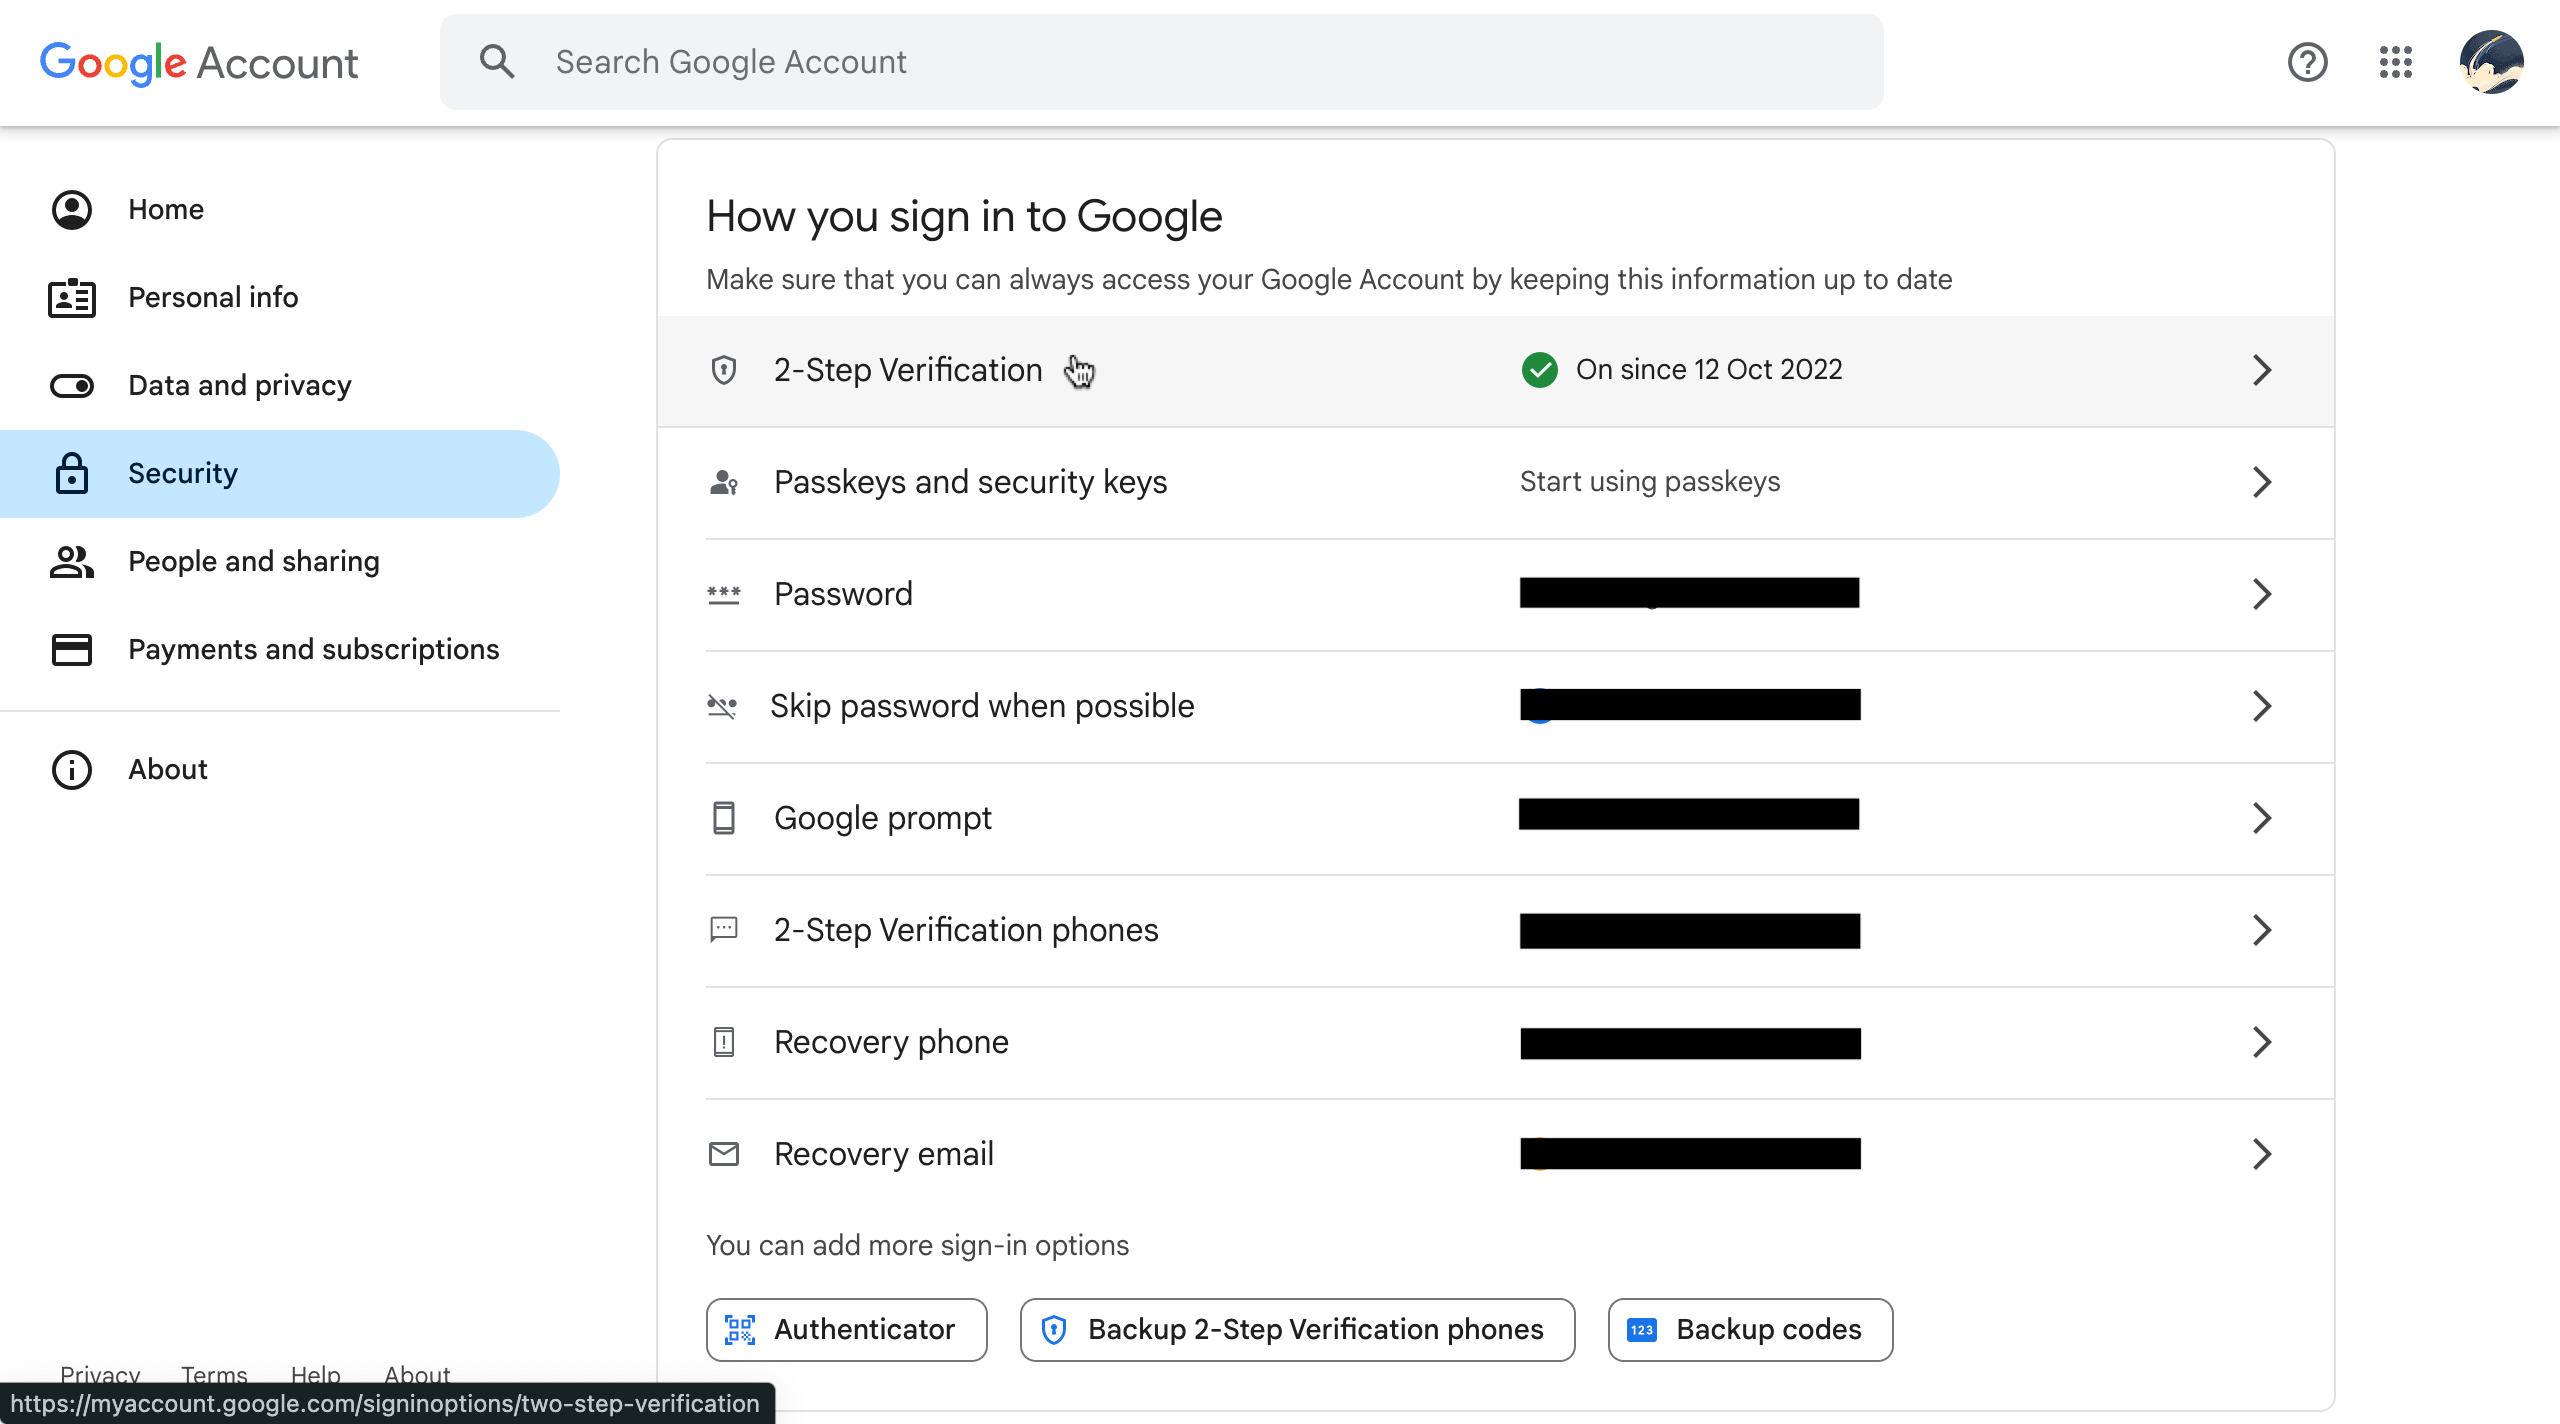The image size is (2560, 1424).
Task: Open the Google apps grid icon
Action: 2395,62
